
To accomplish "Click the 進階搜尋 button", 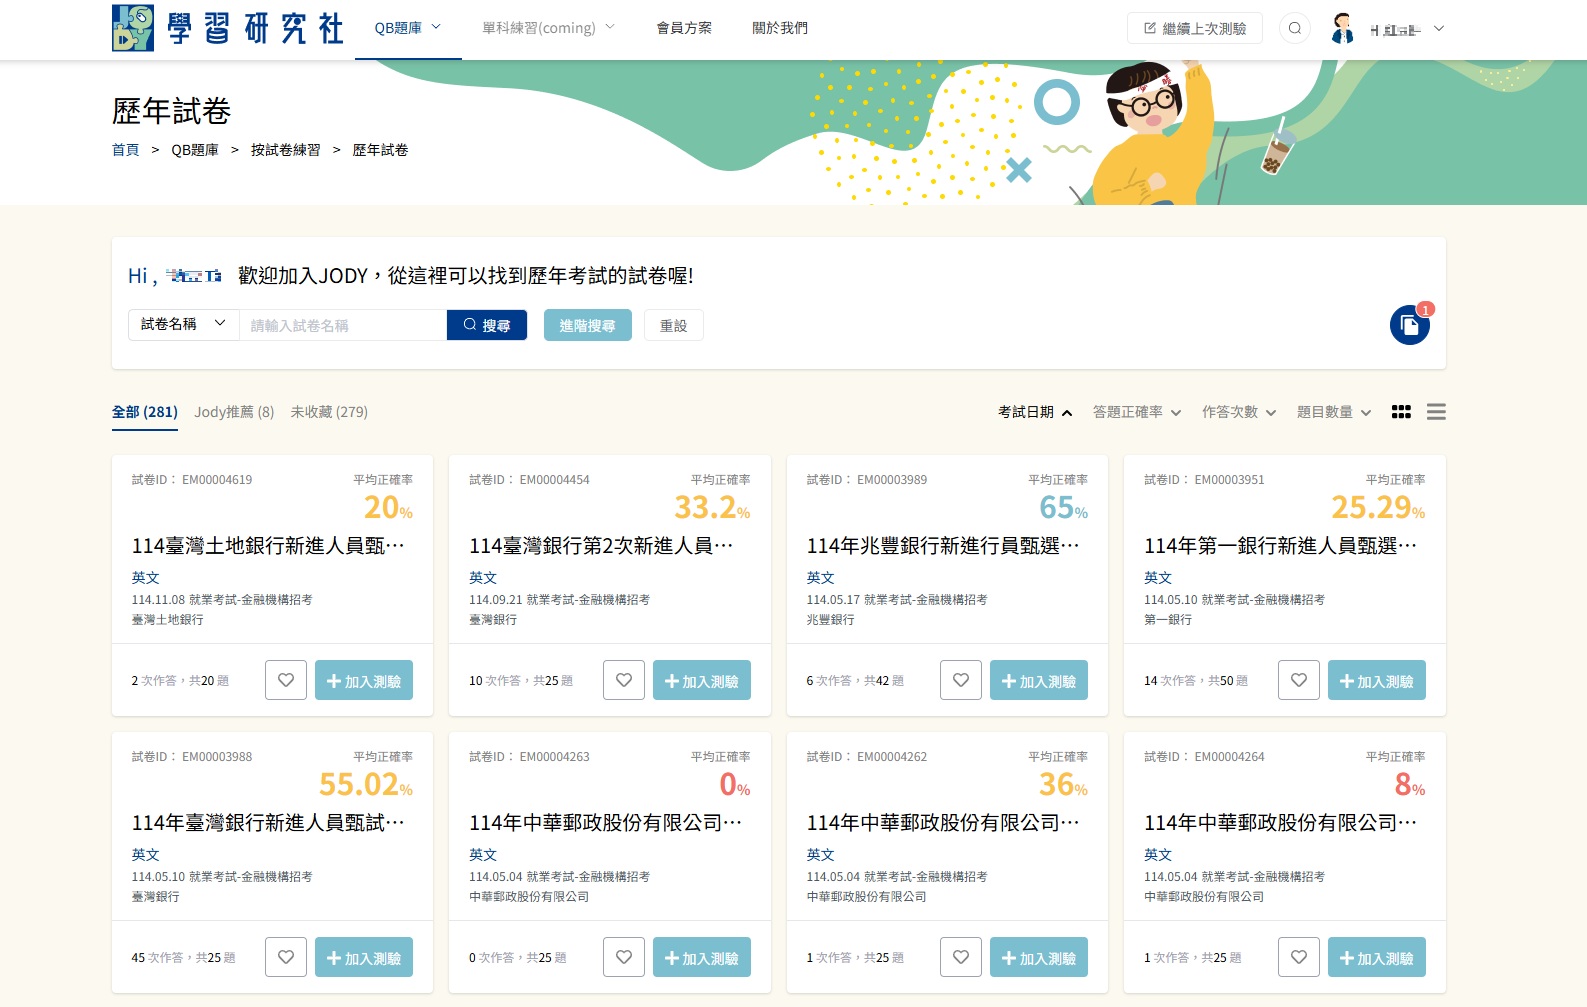I will pyautogui.click(x=587, y=325).
